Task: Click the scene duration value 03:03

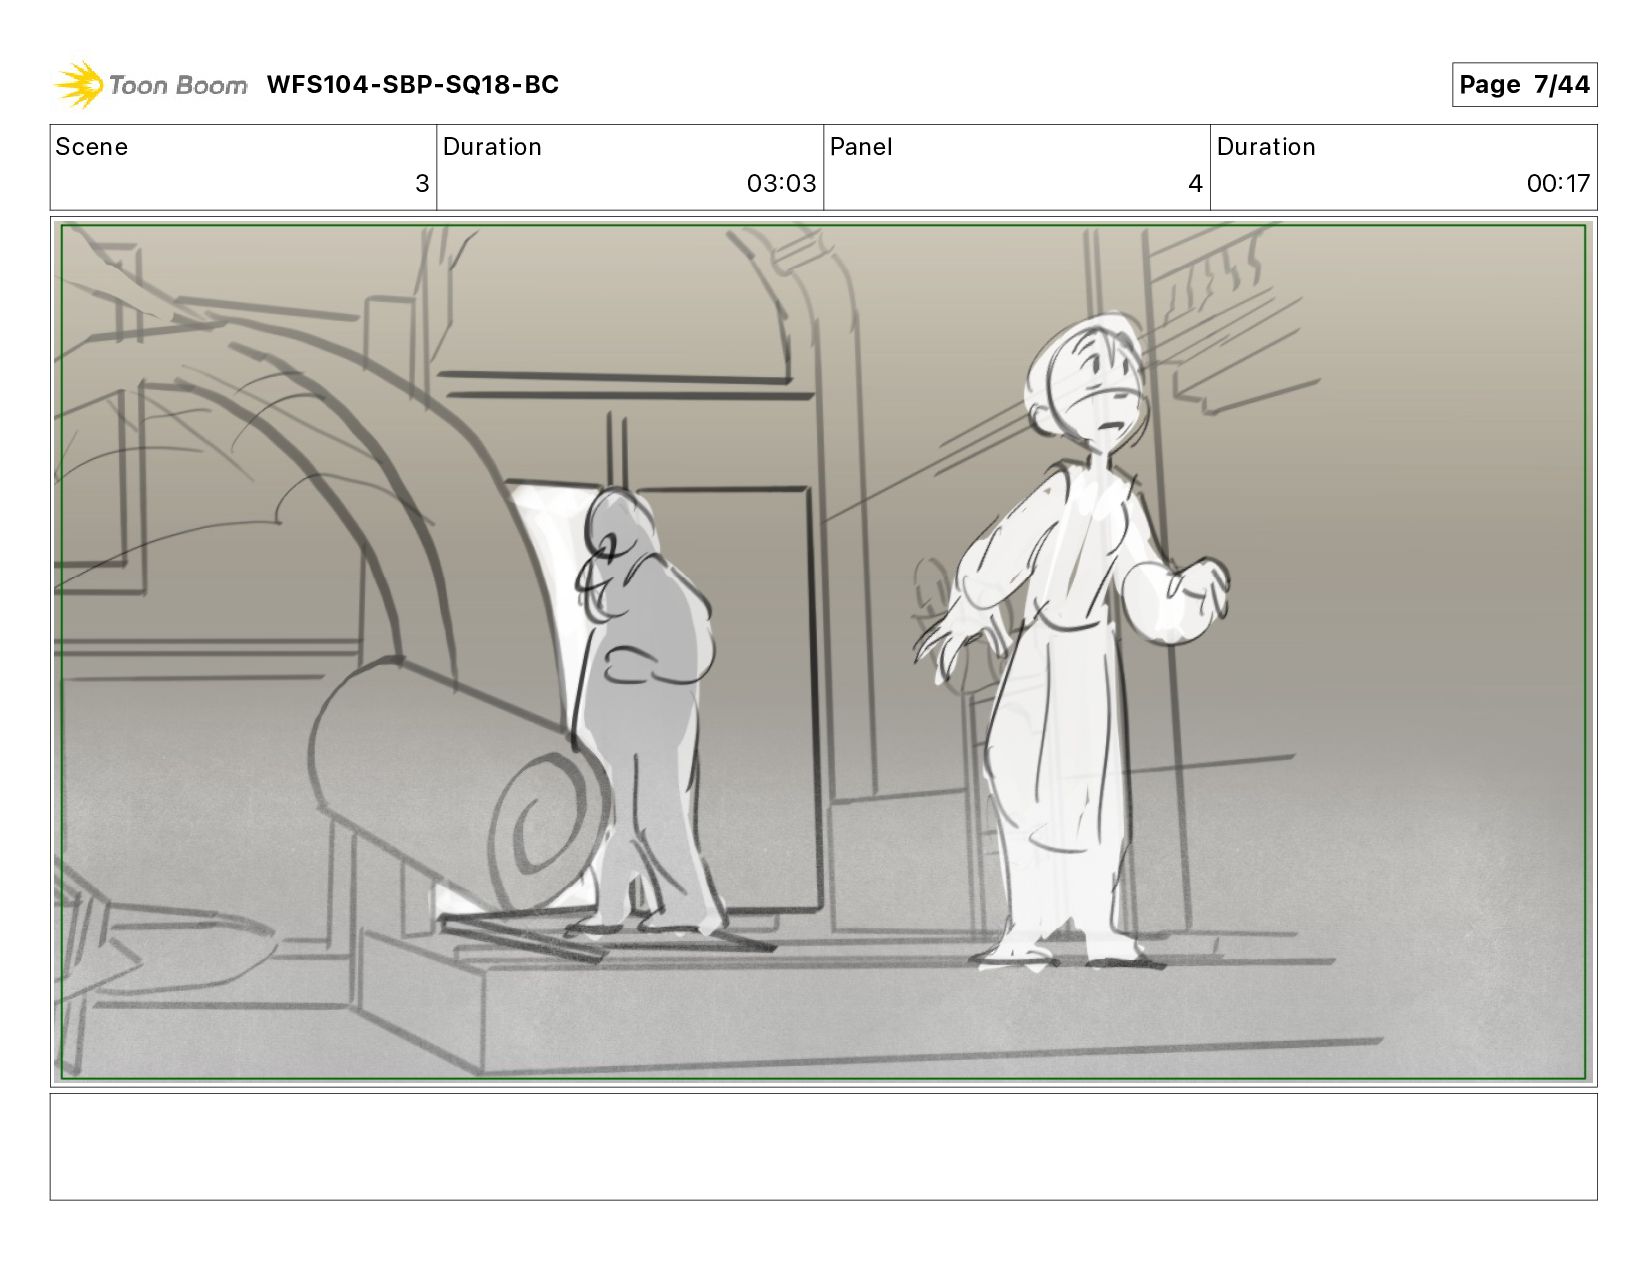Action: click(781, 184)
